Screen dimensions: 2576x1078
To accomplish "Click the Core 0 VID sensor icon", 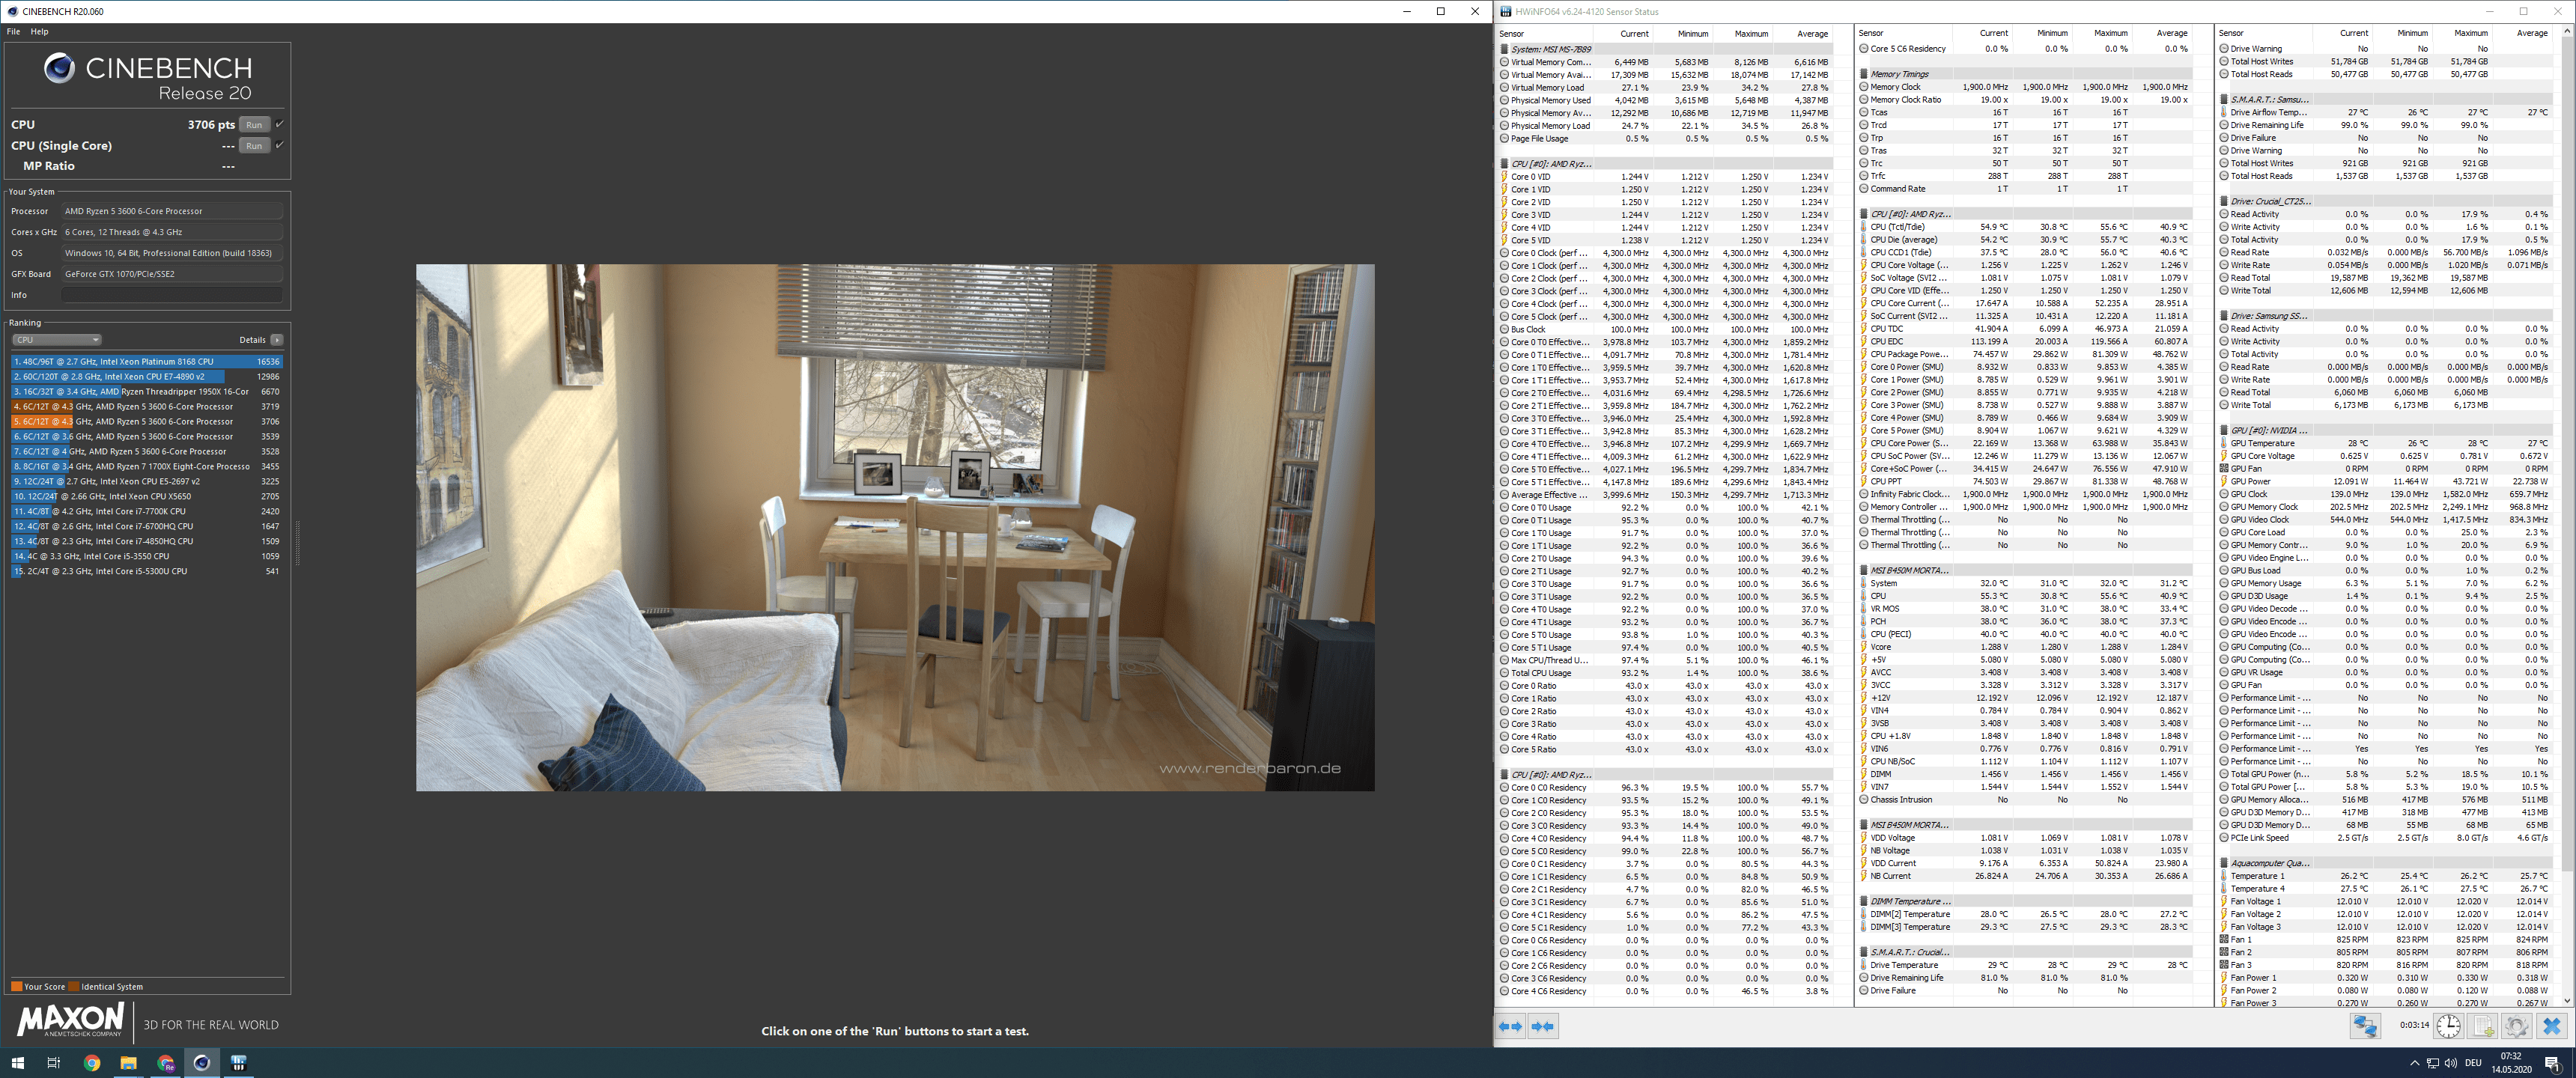I will pyautogui.click(x=1504, y=177).
